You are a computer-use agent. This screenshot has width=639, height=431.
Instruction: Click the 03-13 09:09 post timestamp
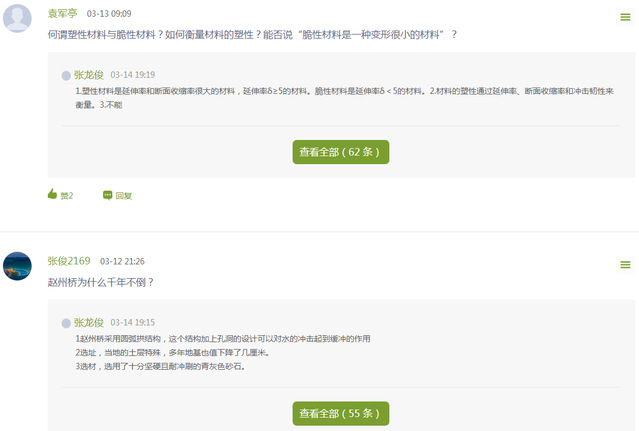click(109, 14)
